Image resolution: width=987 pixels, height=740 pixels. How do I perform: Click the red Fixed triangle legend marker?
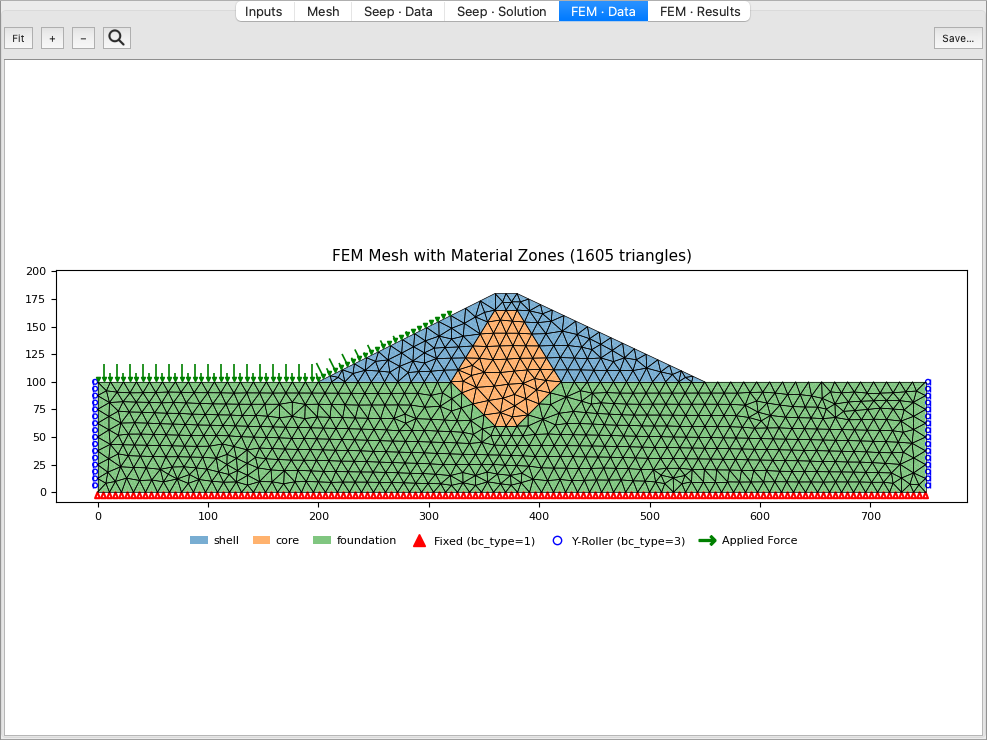point(419,541)
